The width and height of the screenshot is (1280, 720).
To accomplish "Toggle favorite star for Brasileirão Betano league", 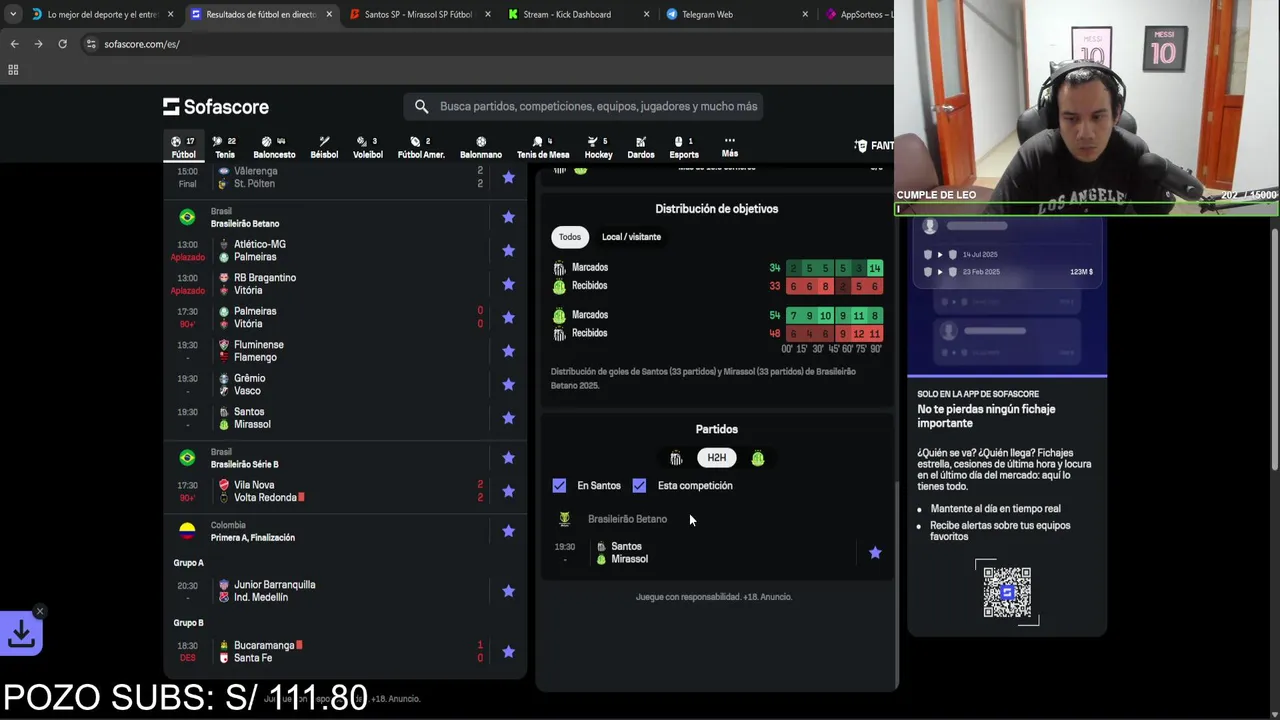I will click(x=508, y=217).
